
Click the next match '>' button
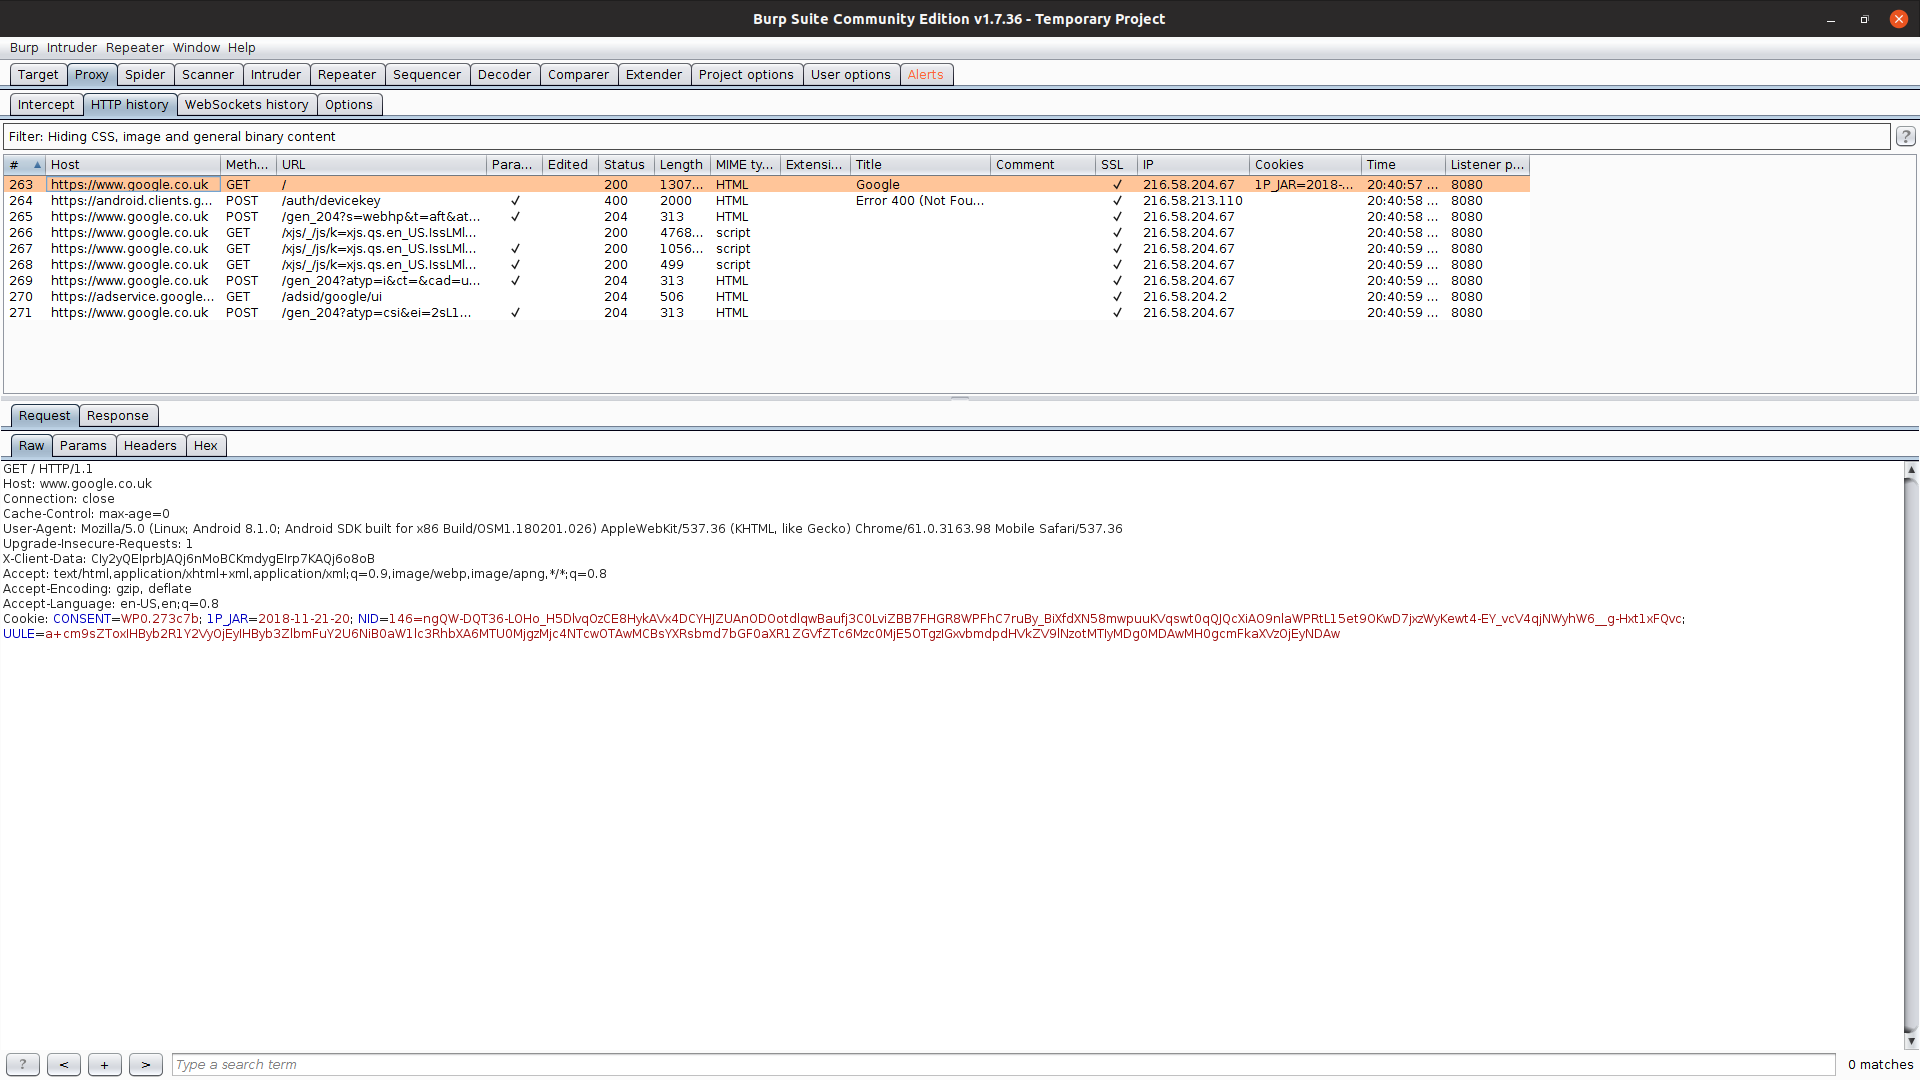tap(145, 1064)
